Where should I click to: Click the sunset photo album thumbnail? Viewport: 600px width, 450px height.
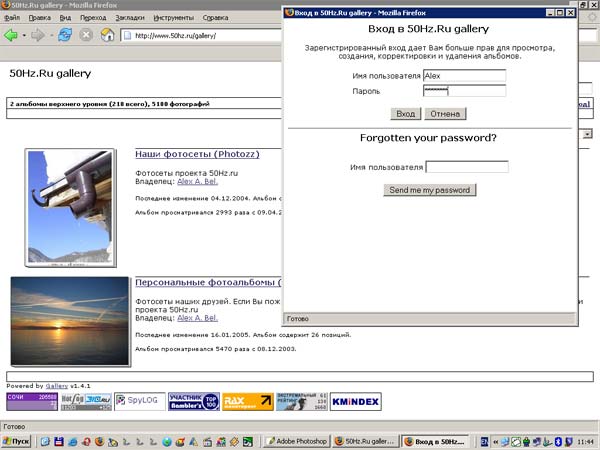click(x=70, y=321)
